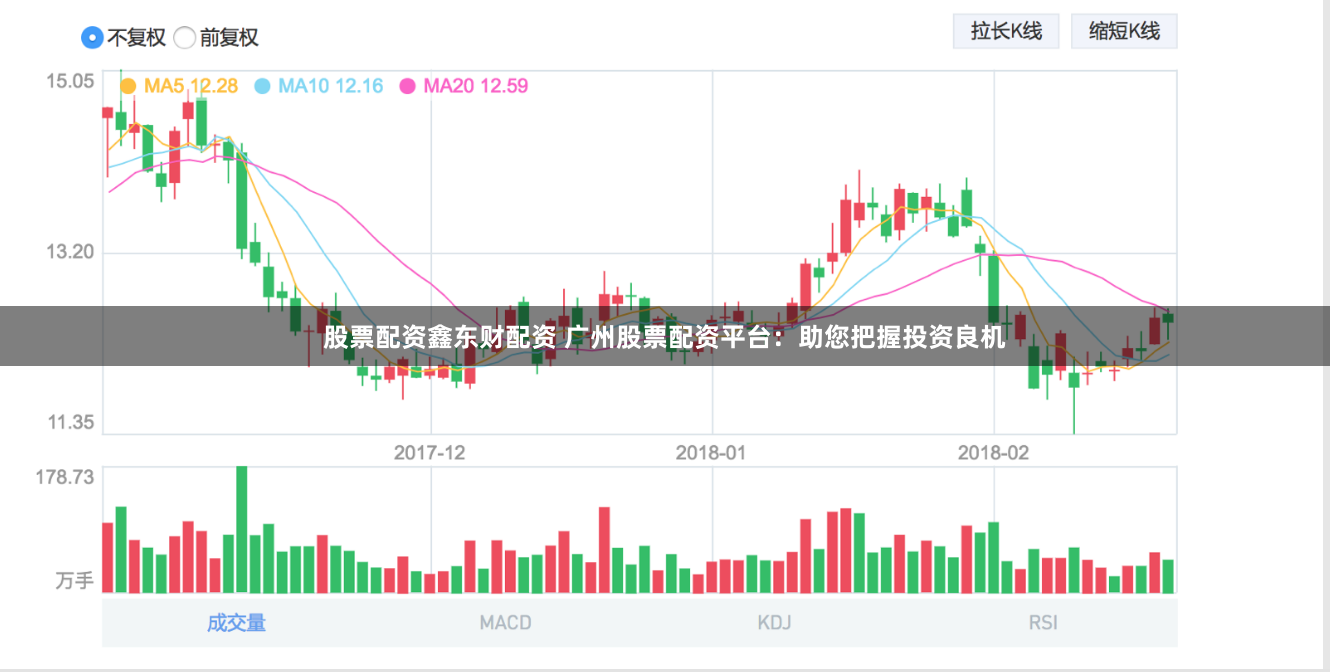Screen dimensions: 1330x672
Task: Click the MA20 12.59 legend label
Action: (475, 86)
